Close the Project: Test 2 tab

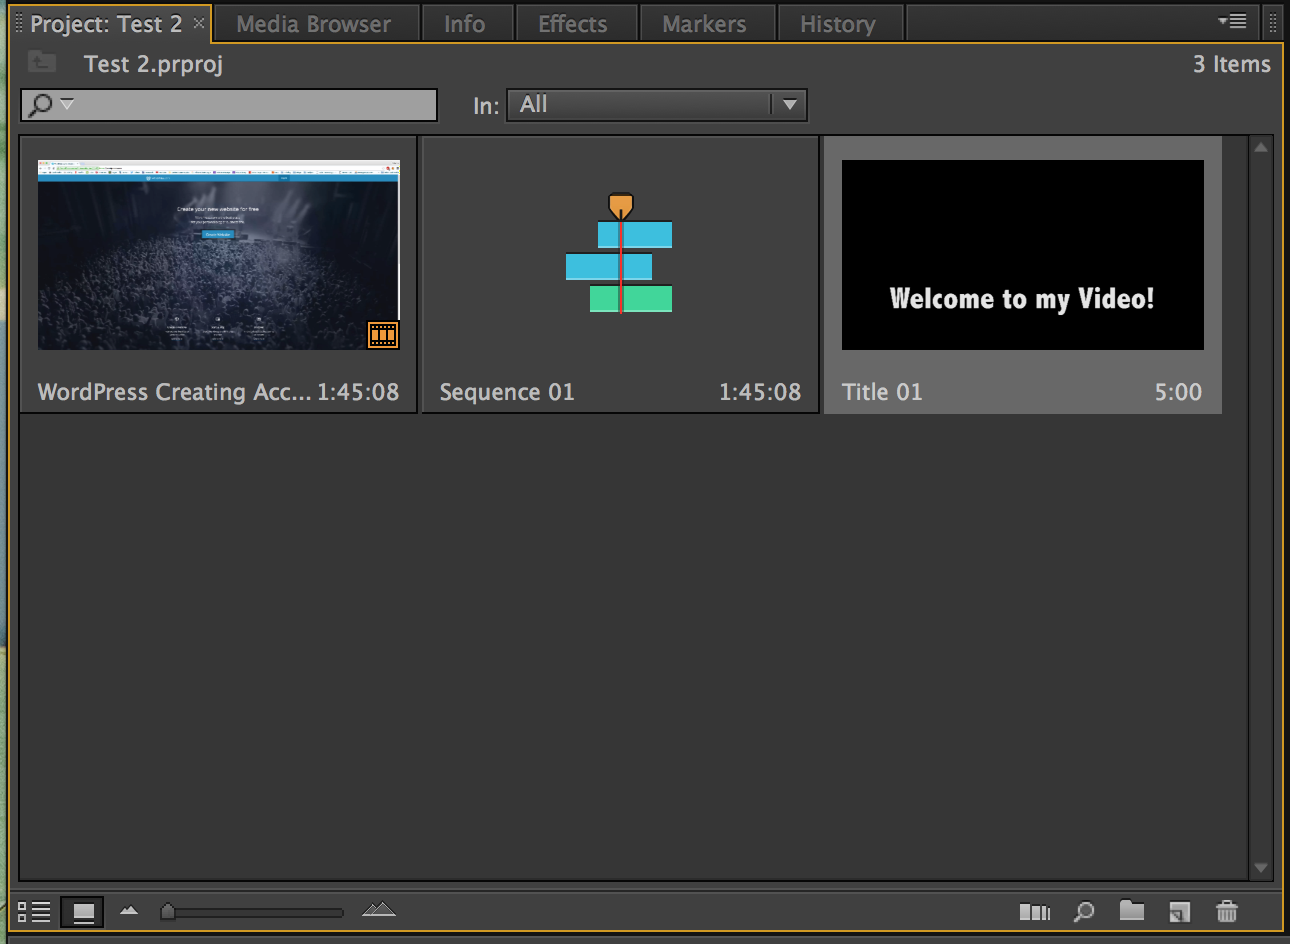pyautogui.click(x=199, y=23)
